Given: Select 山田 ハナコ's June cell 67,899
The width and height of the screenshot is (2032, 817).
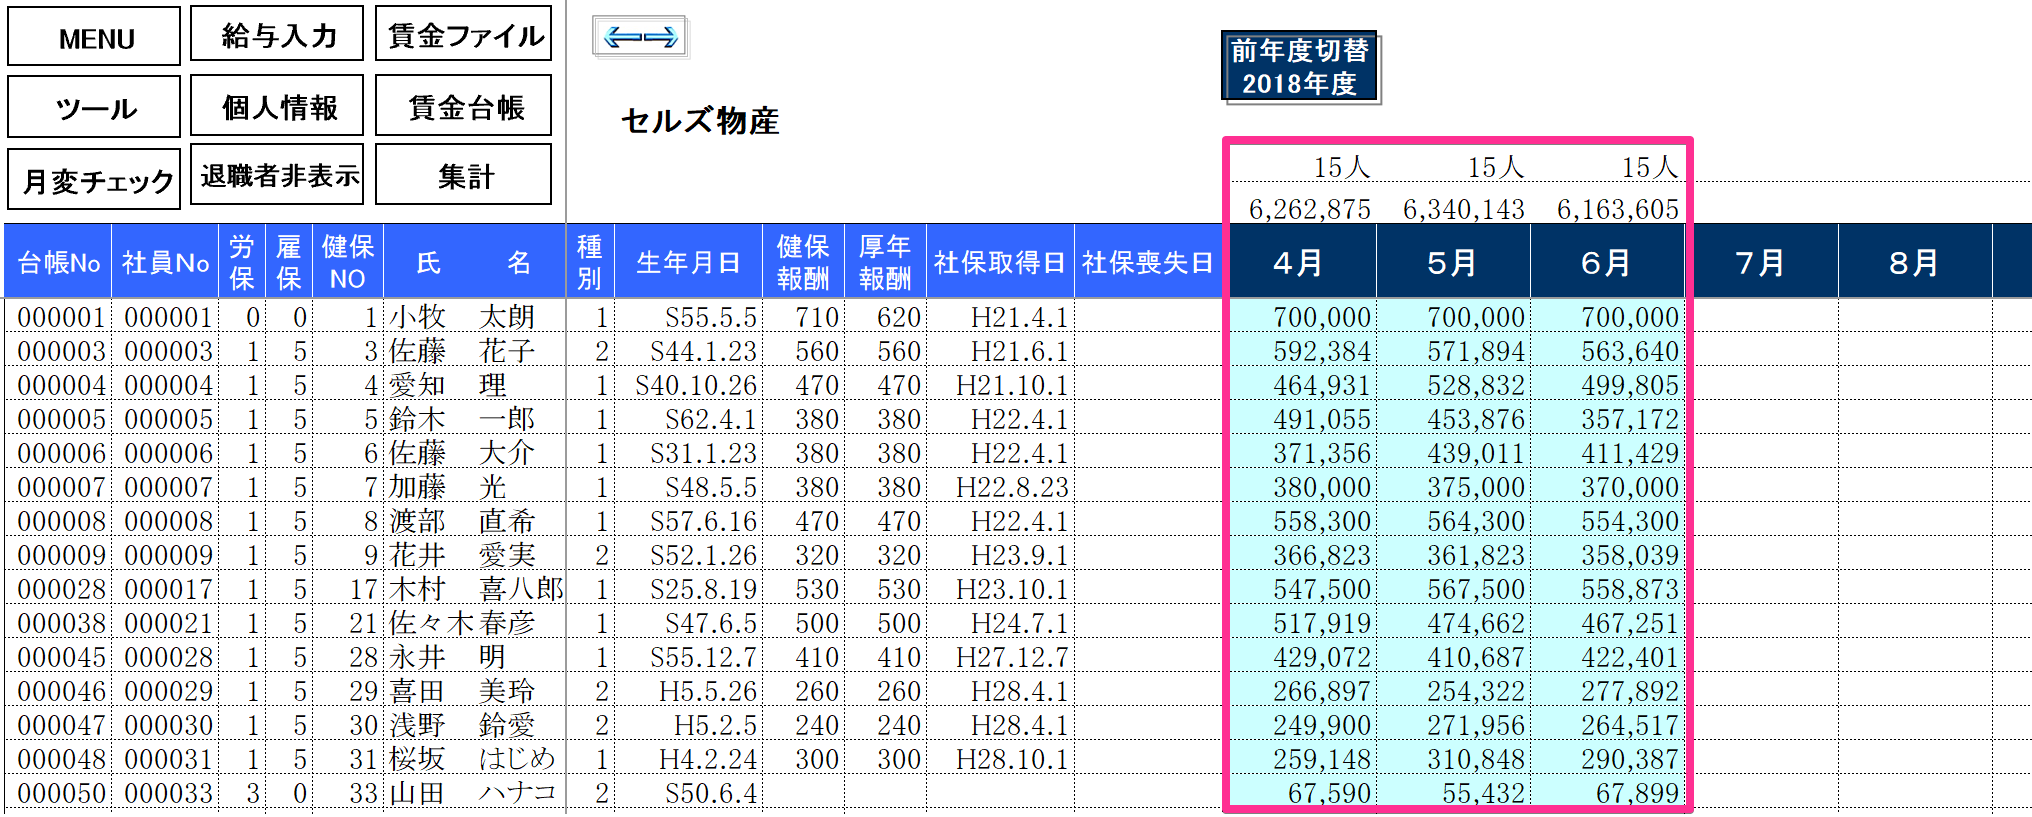Looking at the screenshot, I should pos(1628,793).
